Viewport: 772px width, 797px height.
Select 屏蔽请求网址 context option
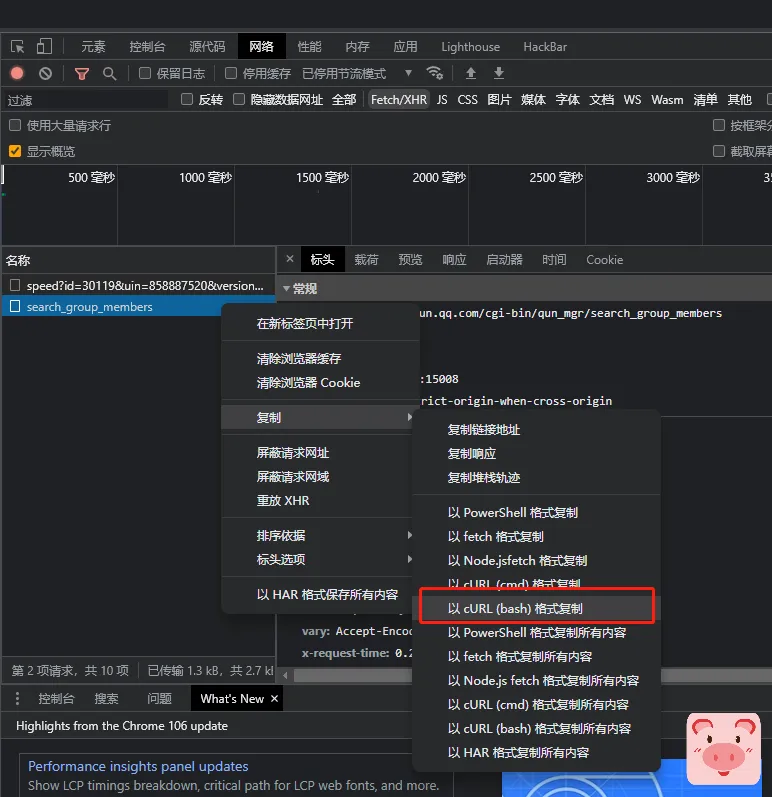click(317, 452)
